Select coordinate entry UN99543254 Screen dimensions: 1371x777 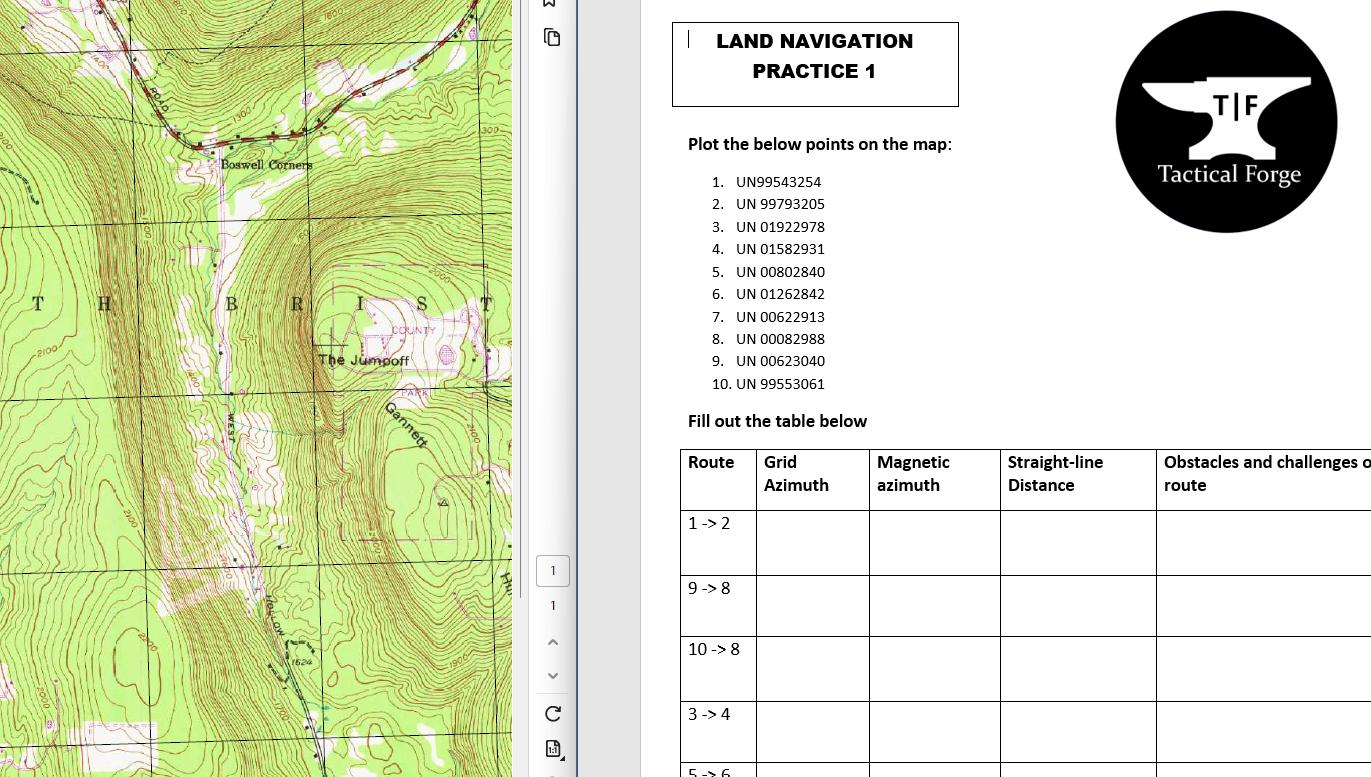coord(778,182)
